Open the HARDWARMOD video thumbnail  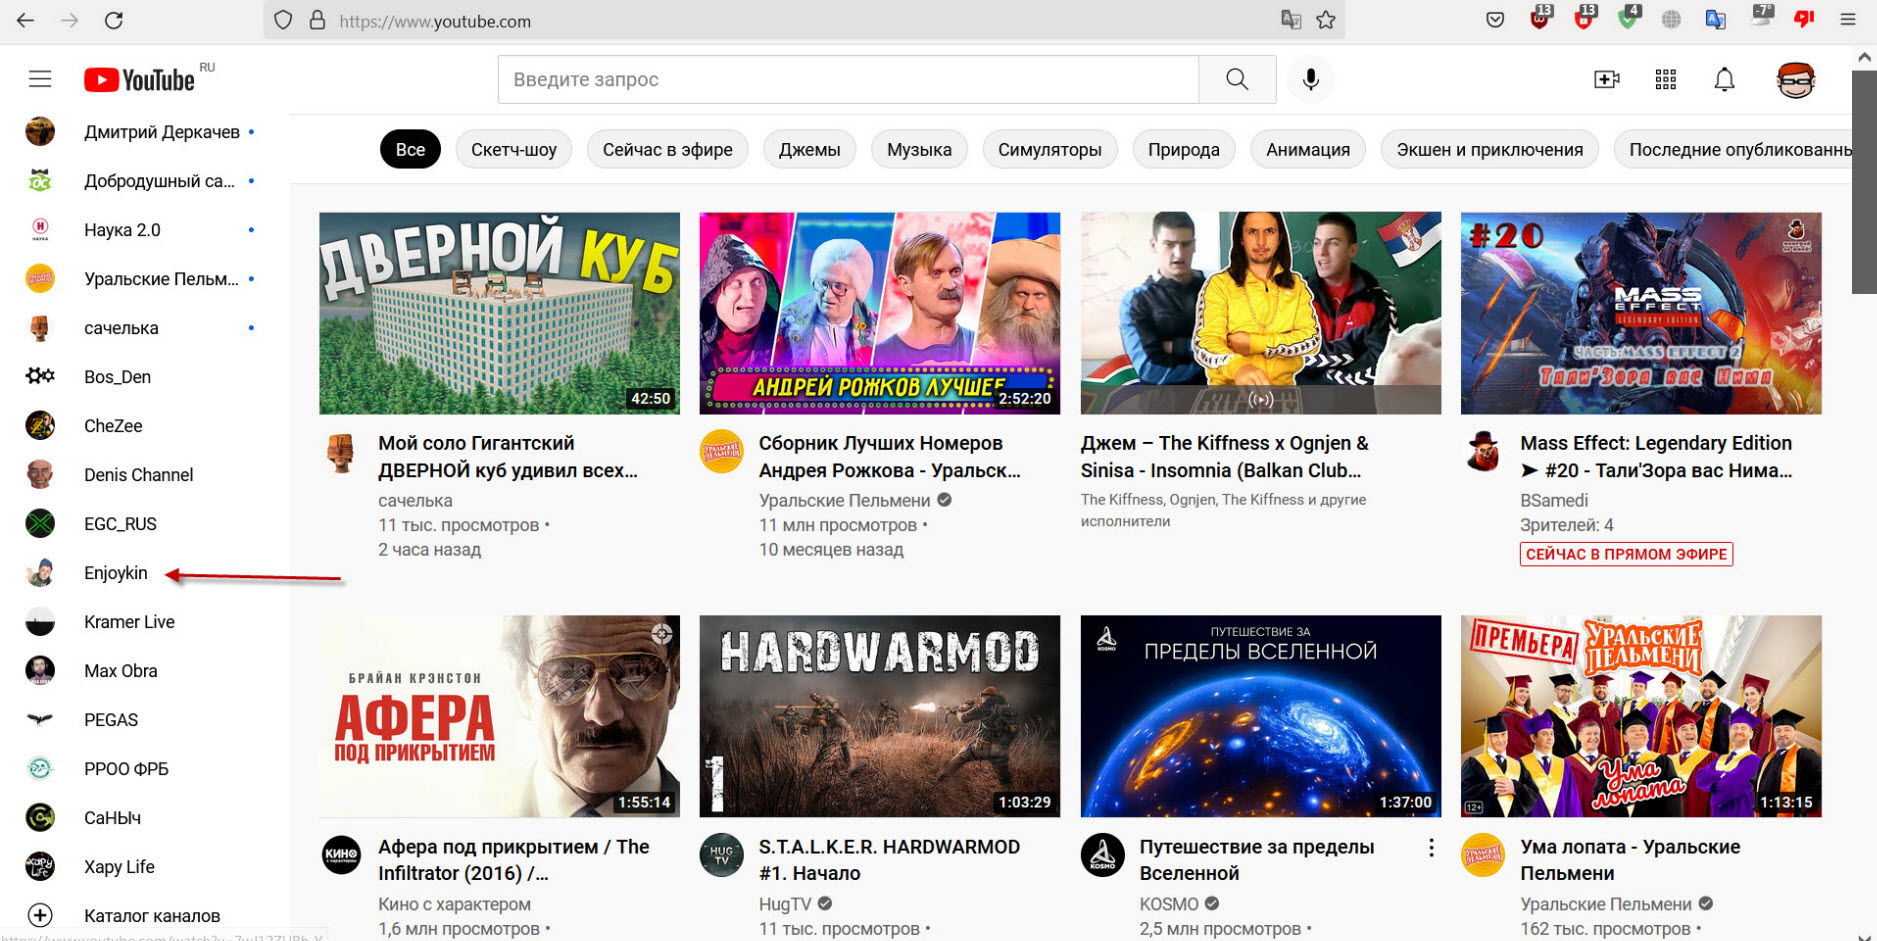[x=880, y=716]
